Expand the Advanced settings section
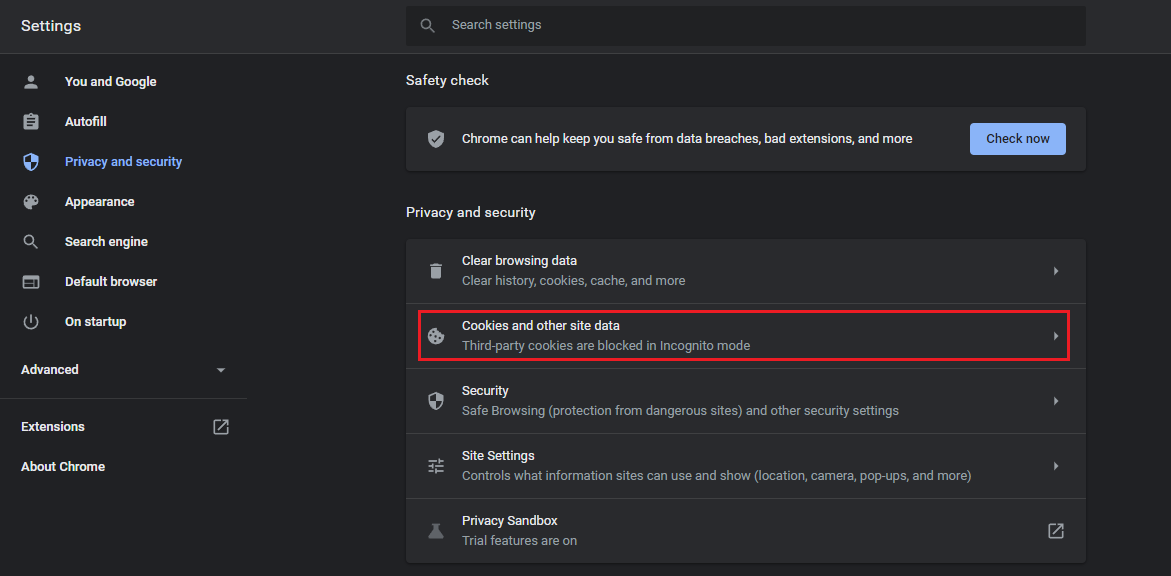This screenshot has height=576, width=1171. coord(220,369)
